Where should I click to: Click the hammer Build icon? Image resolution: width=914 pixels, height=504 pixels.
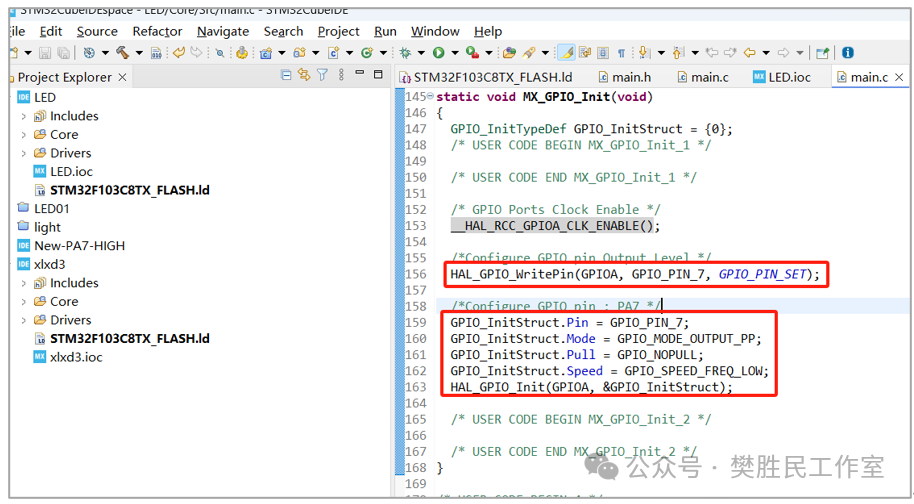tap(122, 53)
